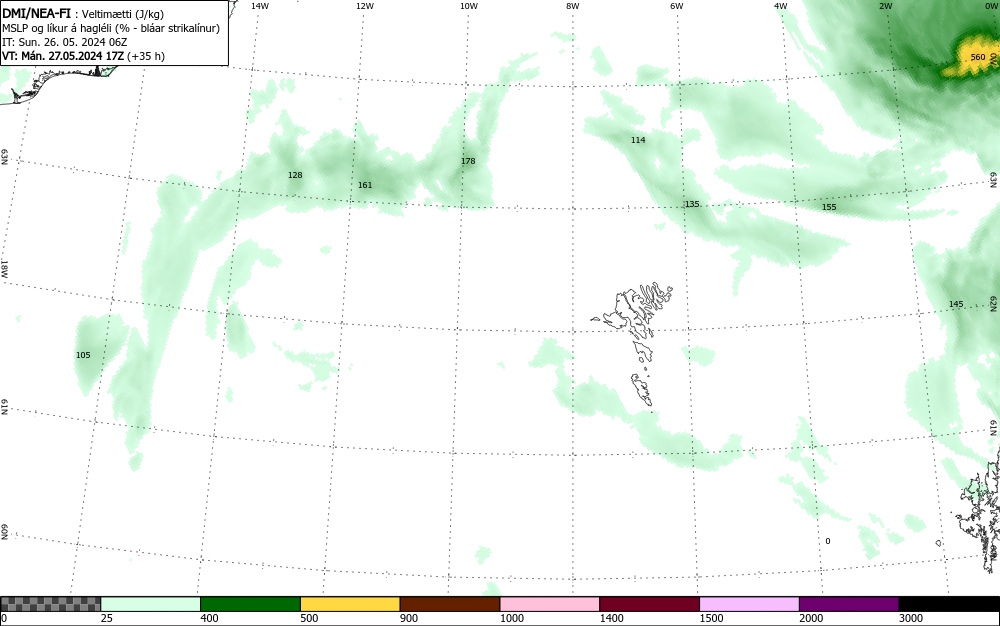Click the 135 CAPE value label
This screenshot has height=626, width=1000.
pos(692,205)
